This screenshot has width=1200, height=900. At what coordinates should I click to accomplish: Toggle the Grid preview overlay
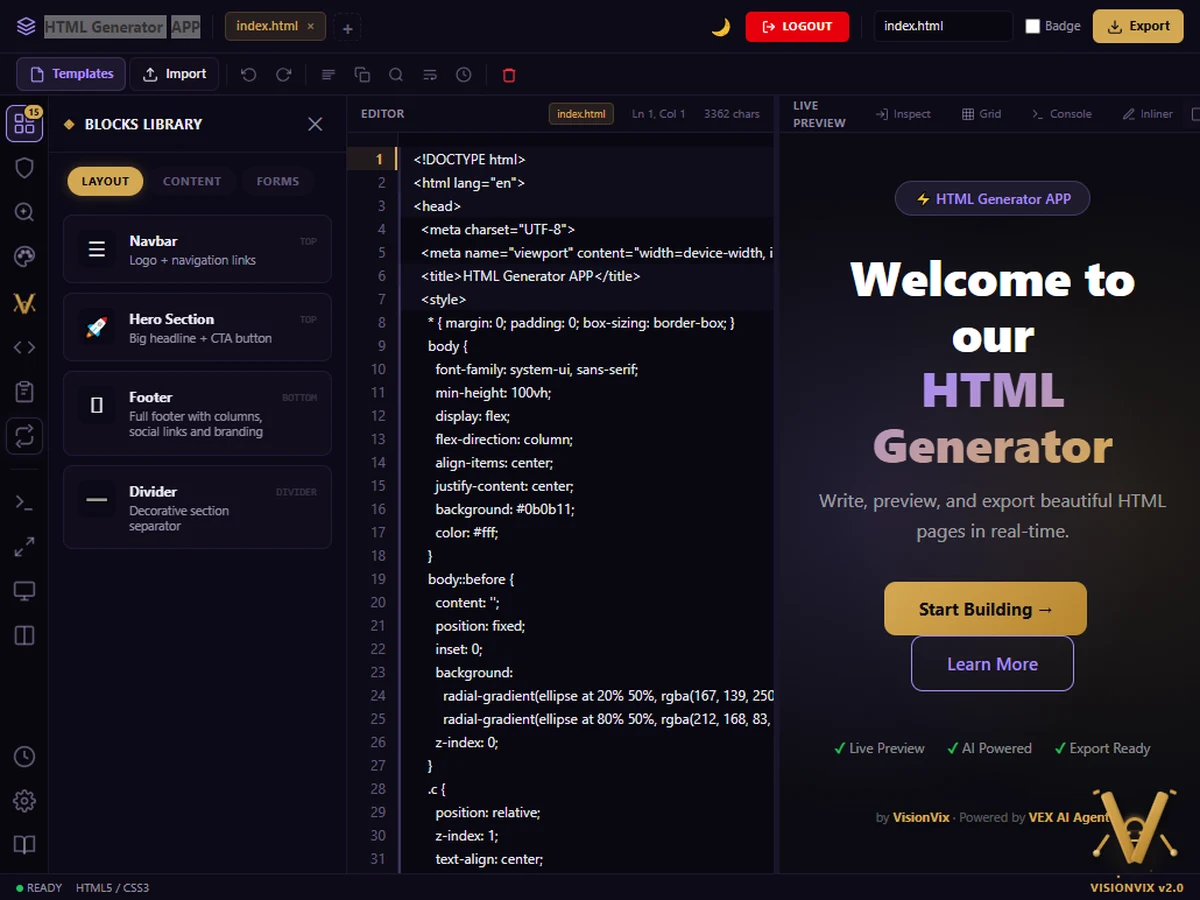click(981, 114)
